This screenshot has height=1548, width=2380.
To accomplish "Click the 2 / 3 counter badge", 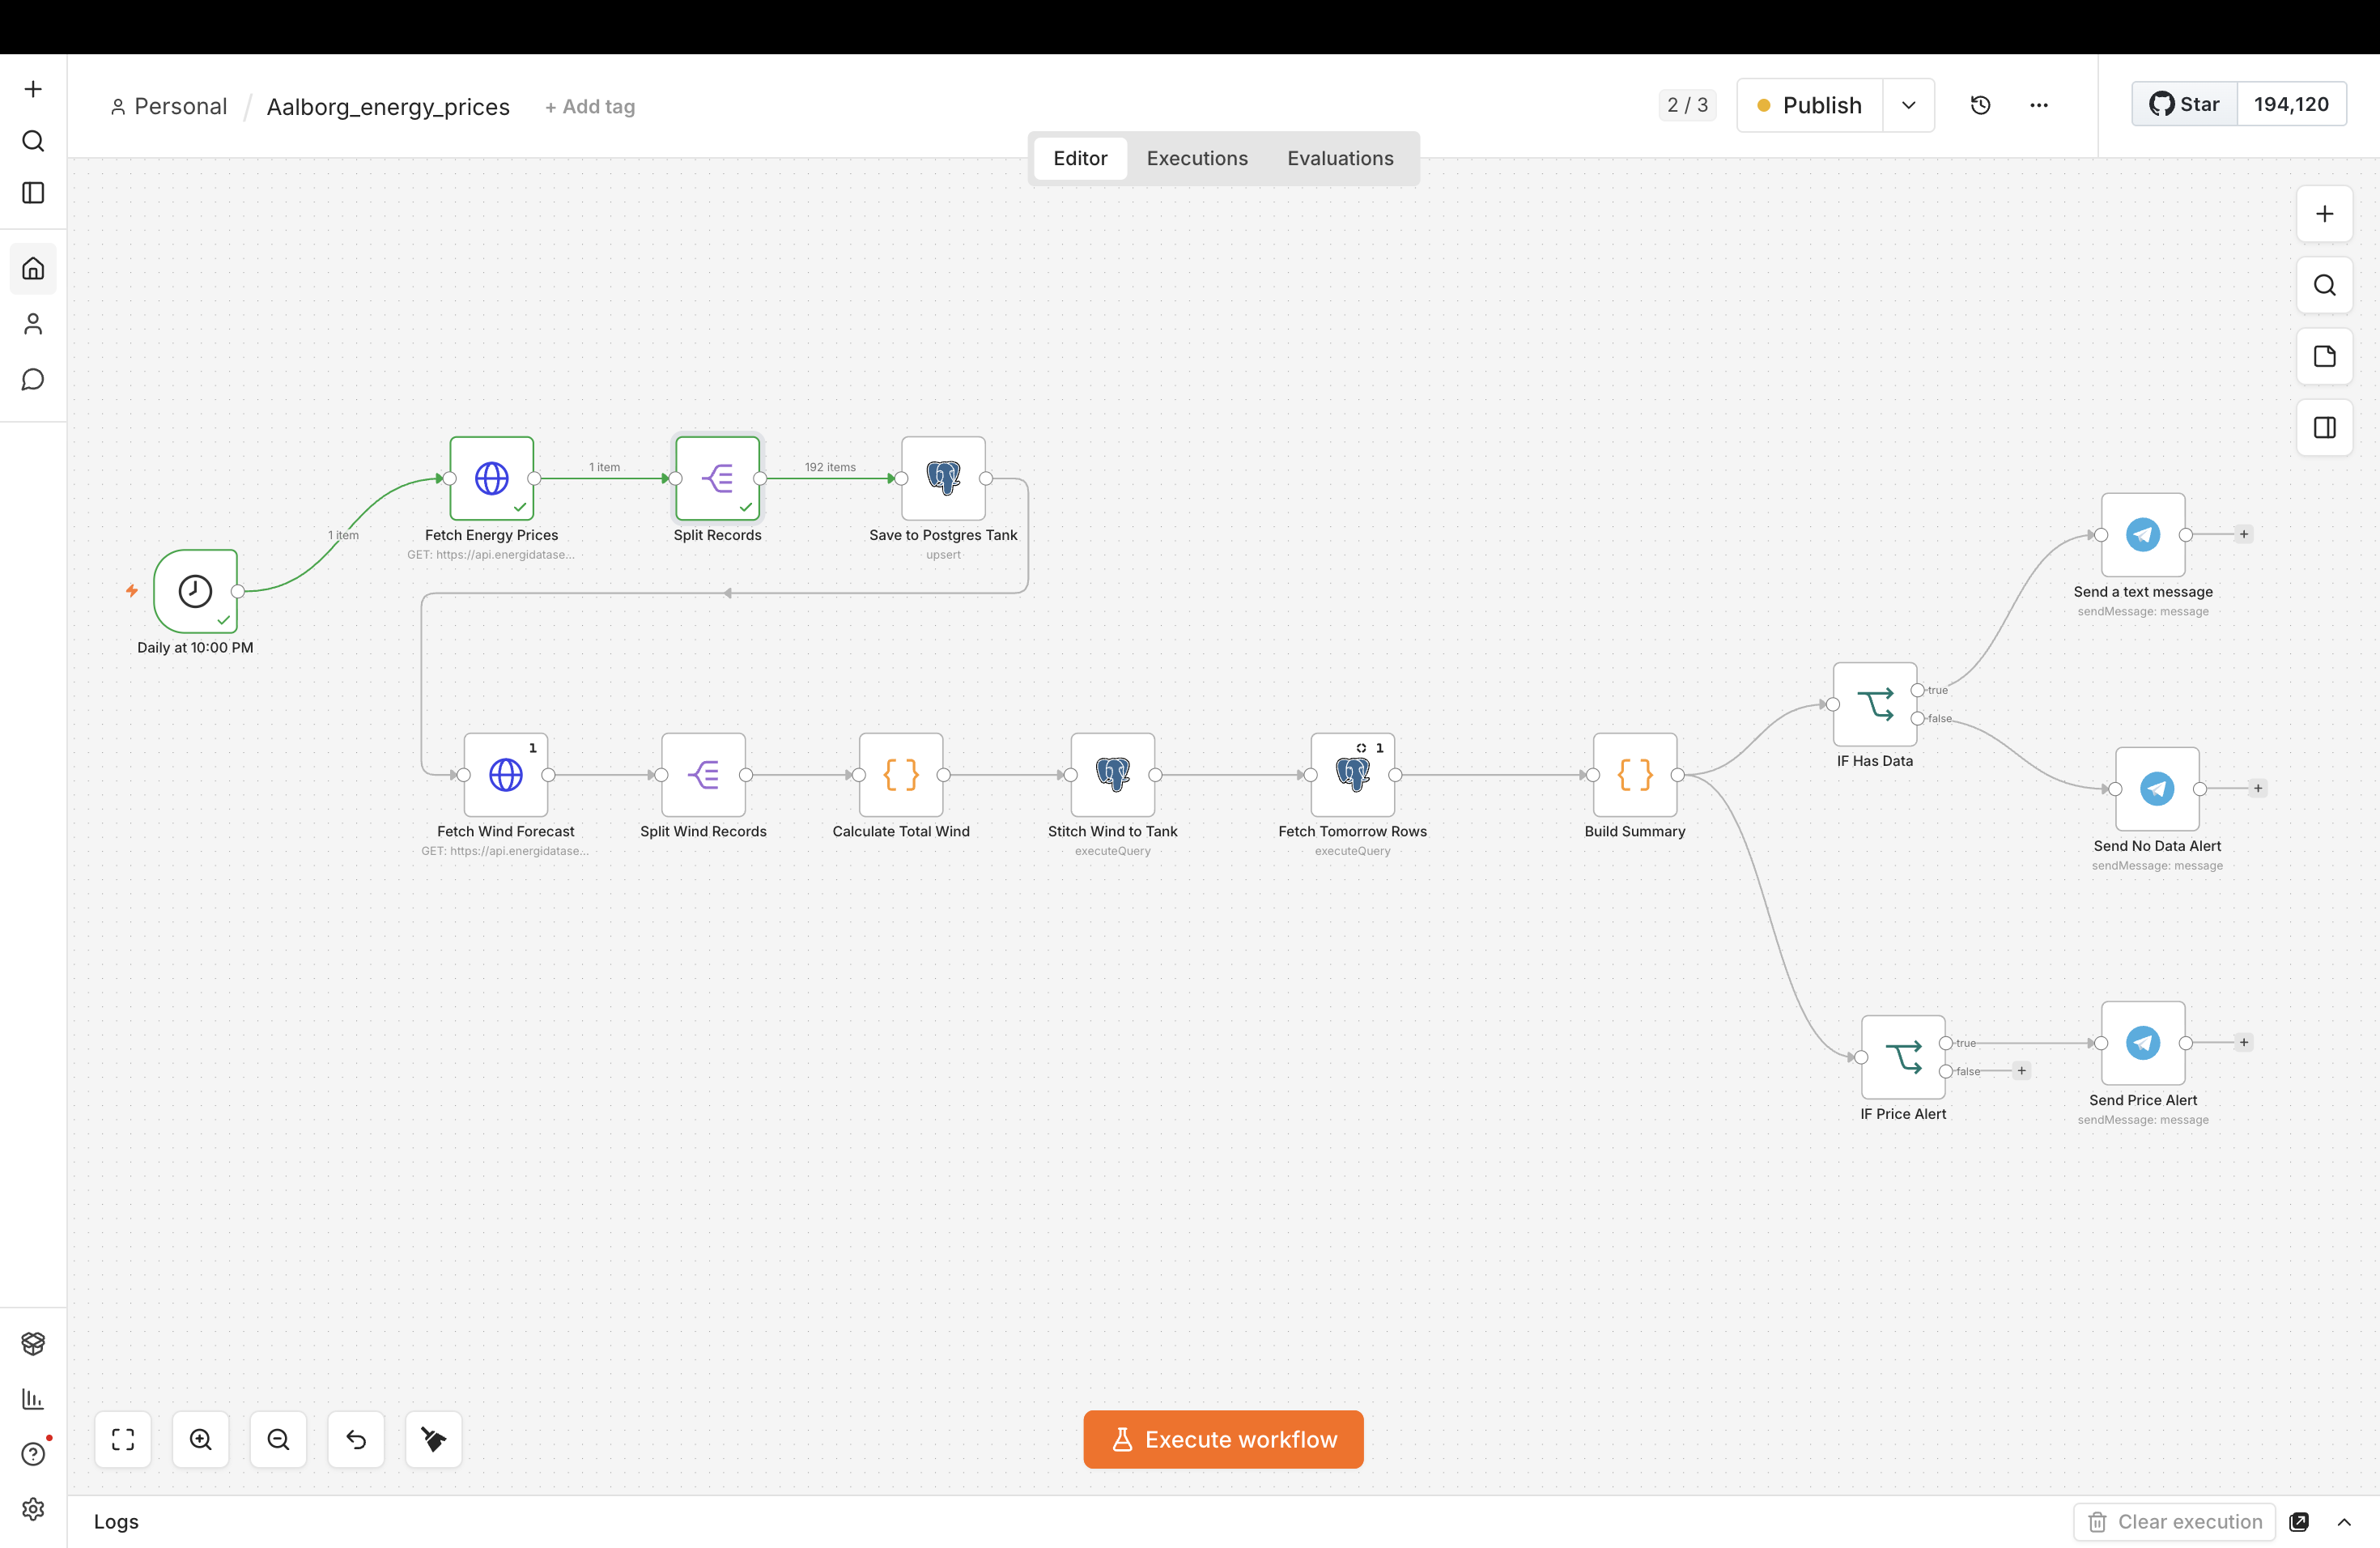I will pos(1687,105).
